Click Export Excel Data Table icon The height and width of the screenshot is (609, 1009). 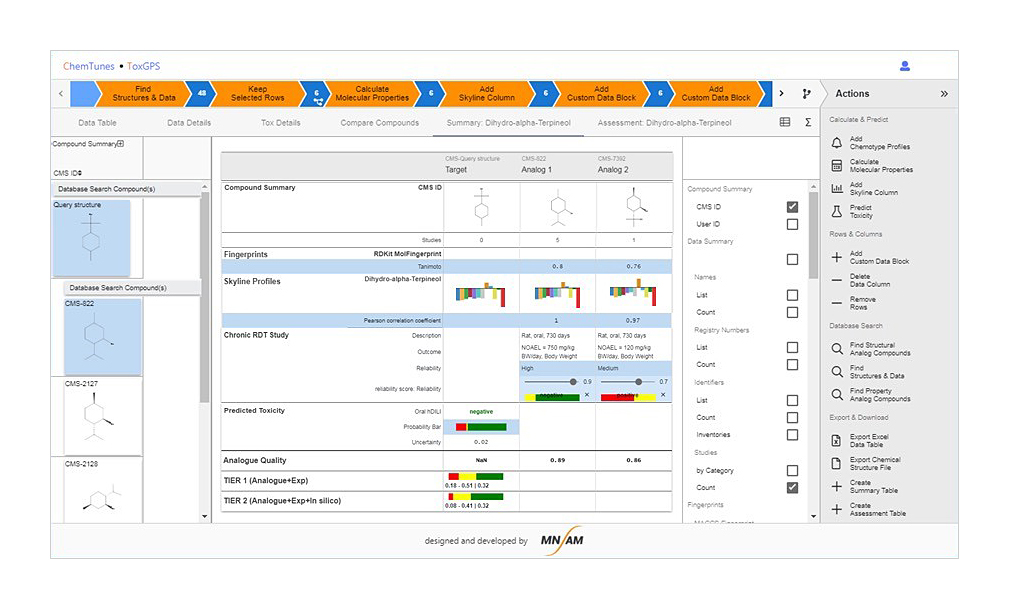tap(837, 440)
